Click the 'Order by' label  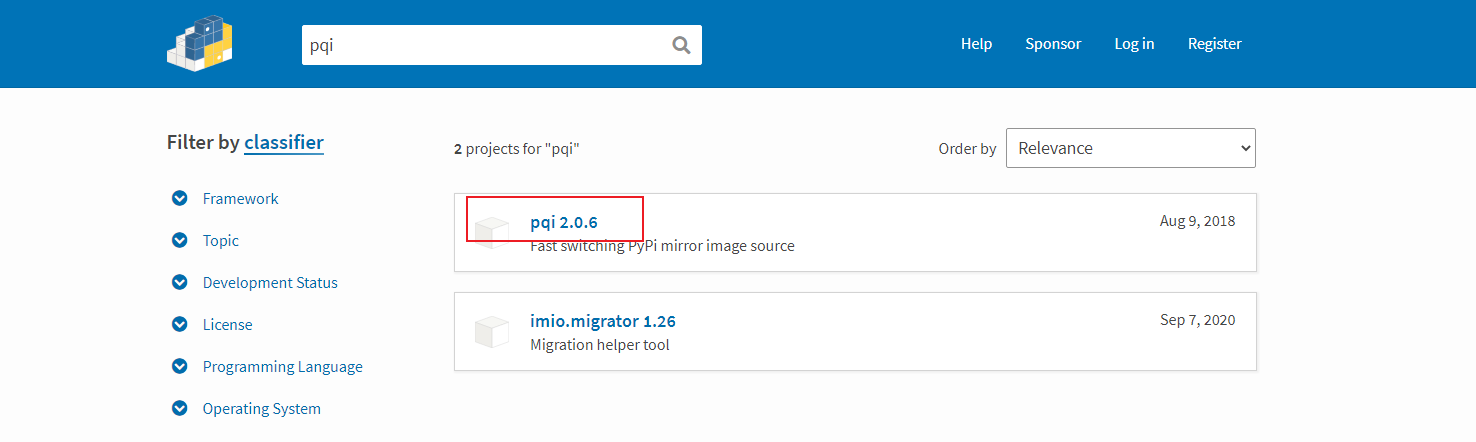point(967,149)
